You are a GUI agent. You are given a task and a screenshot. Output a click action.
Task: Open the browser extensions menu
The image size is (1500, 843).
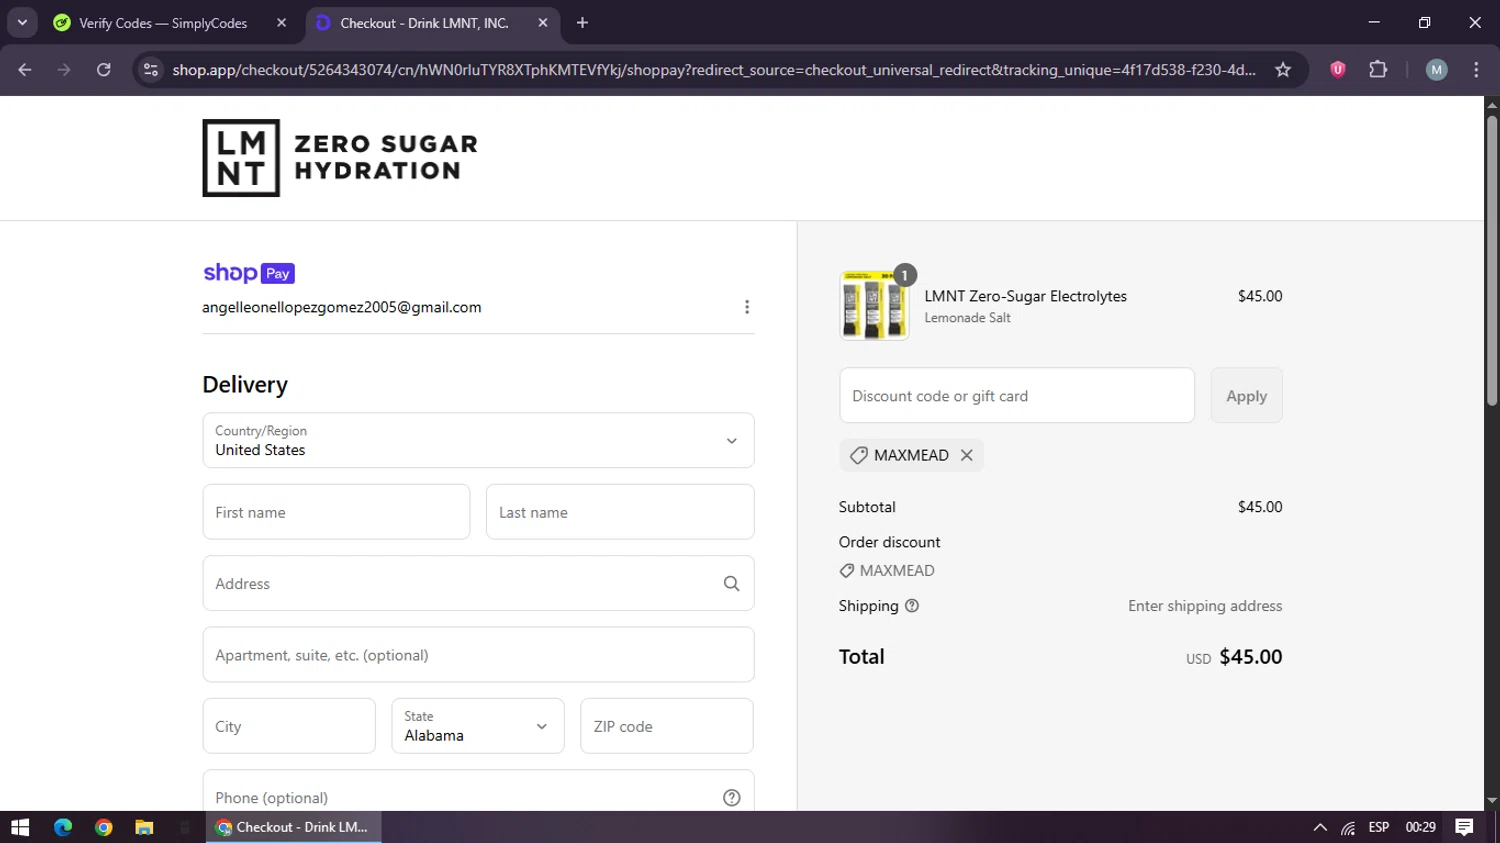coord(1378,70)
